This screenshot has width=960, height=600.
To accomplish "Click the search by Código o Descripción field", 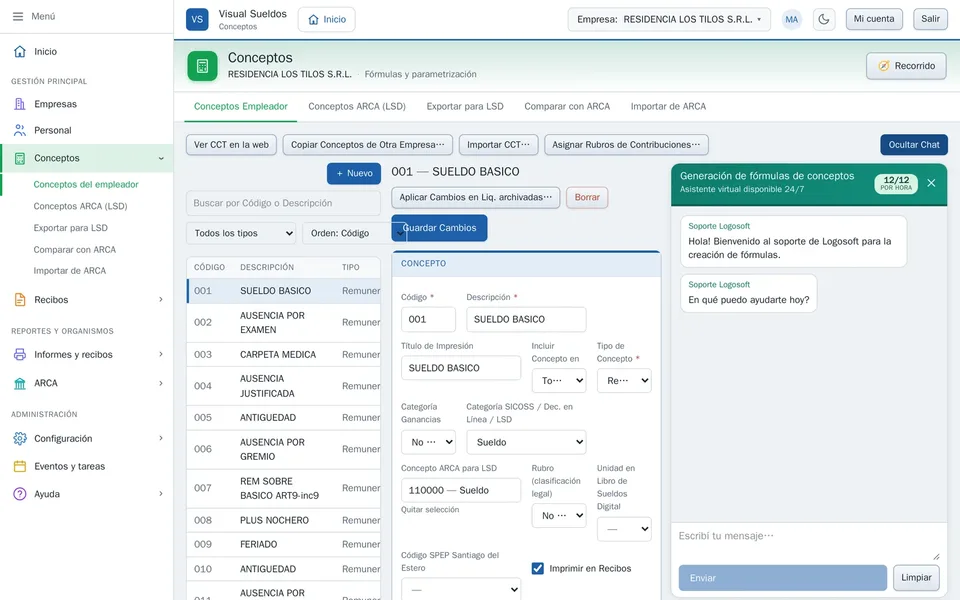I will pyautogui.click(x=283, y=203).
